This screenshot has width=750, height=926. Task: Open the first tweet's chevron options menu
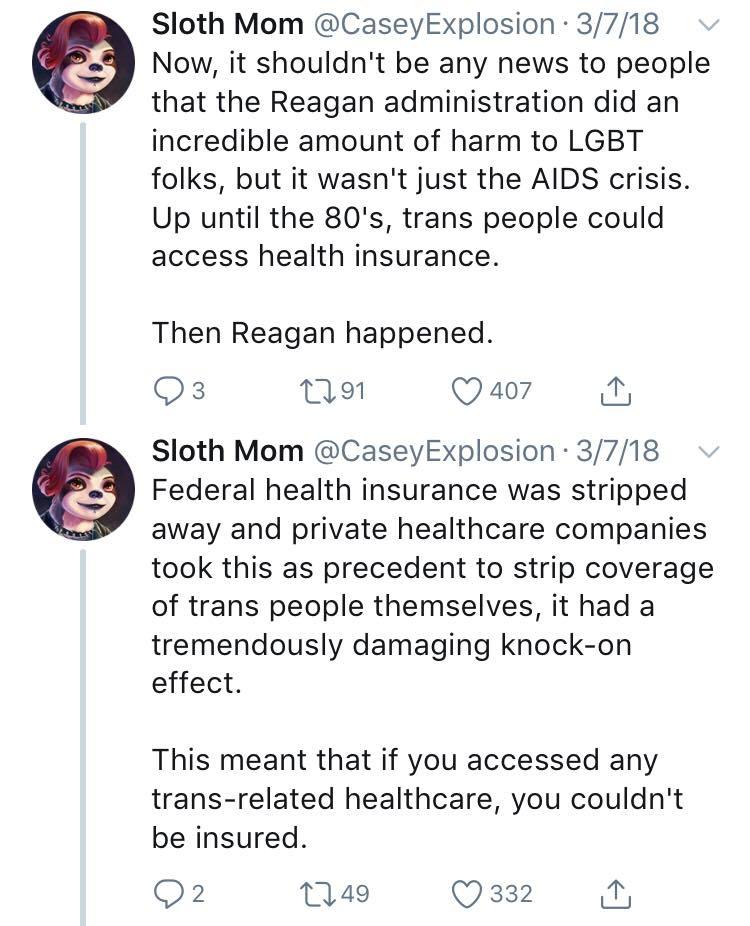tap(707, 27)
